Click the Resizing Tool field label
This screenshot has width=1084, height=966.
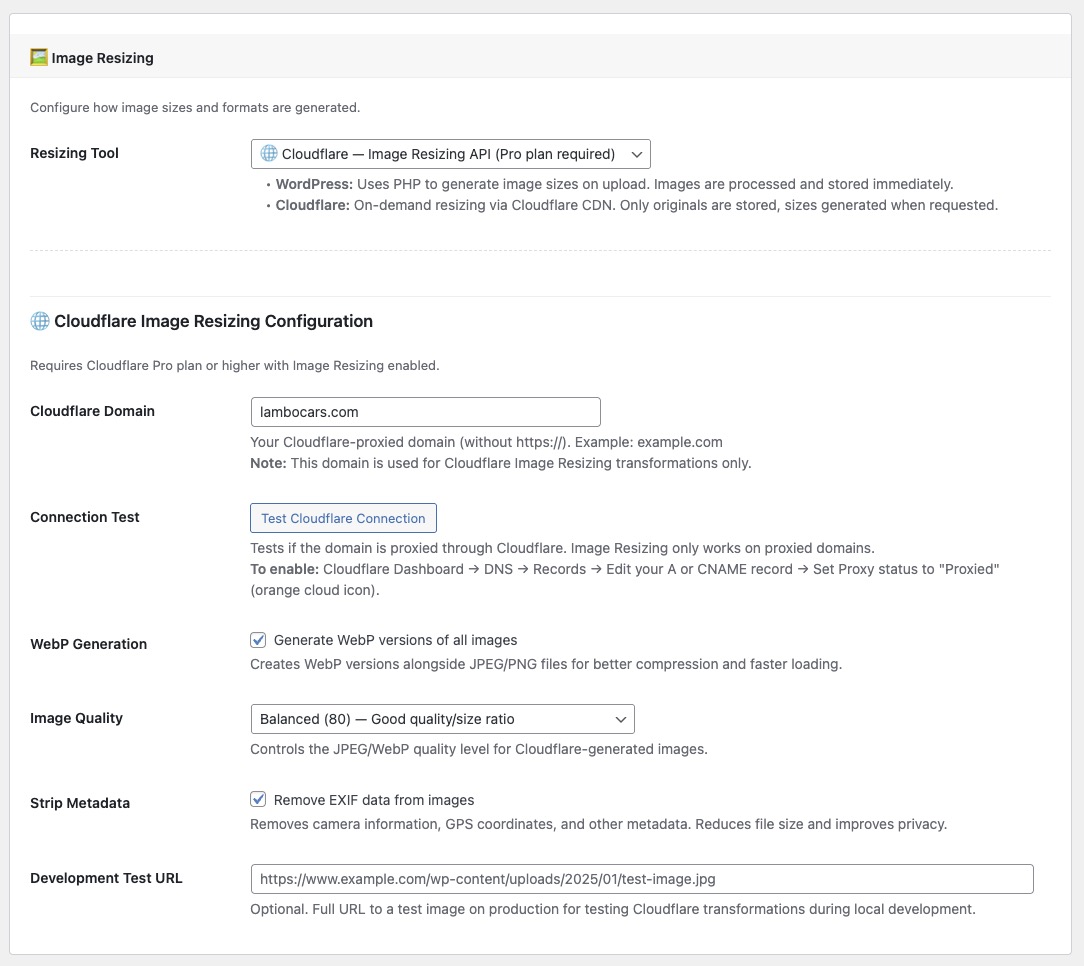pos(74,153)
